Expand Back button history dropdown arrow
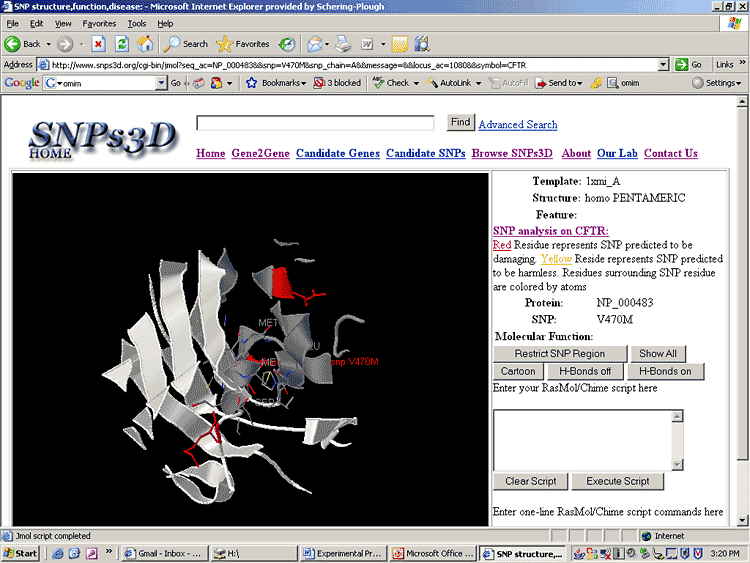Screen dimensions: 750x563 48,44
